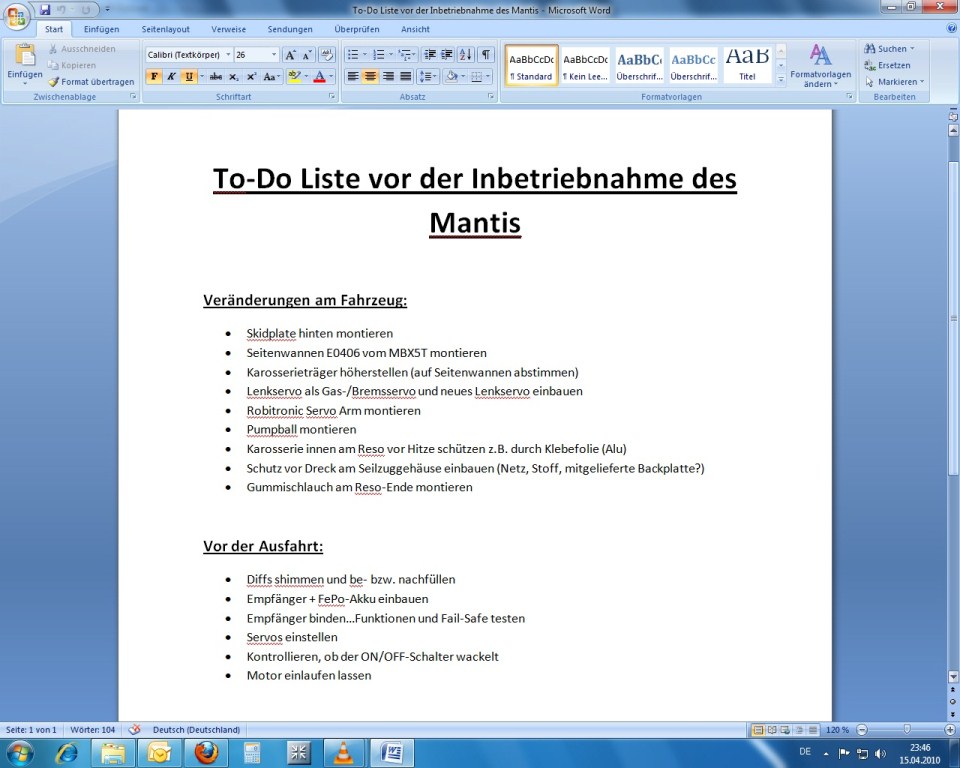This screenshot has width=960, height=768.
Task: Click Markieren select button
Action: pyautogui.click(x=894, y=81)
